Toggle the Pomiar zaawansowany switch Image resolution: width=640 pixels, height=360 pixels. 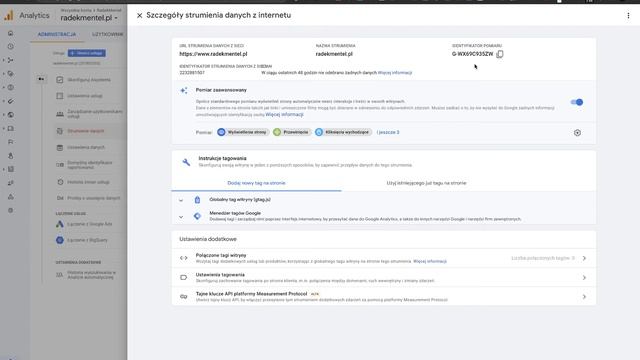tap(577, 102)
